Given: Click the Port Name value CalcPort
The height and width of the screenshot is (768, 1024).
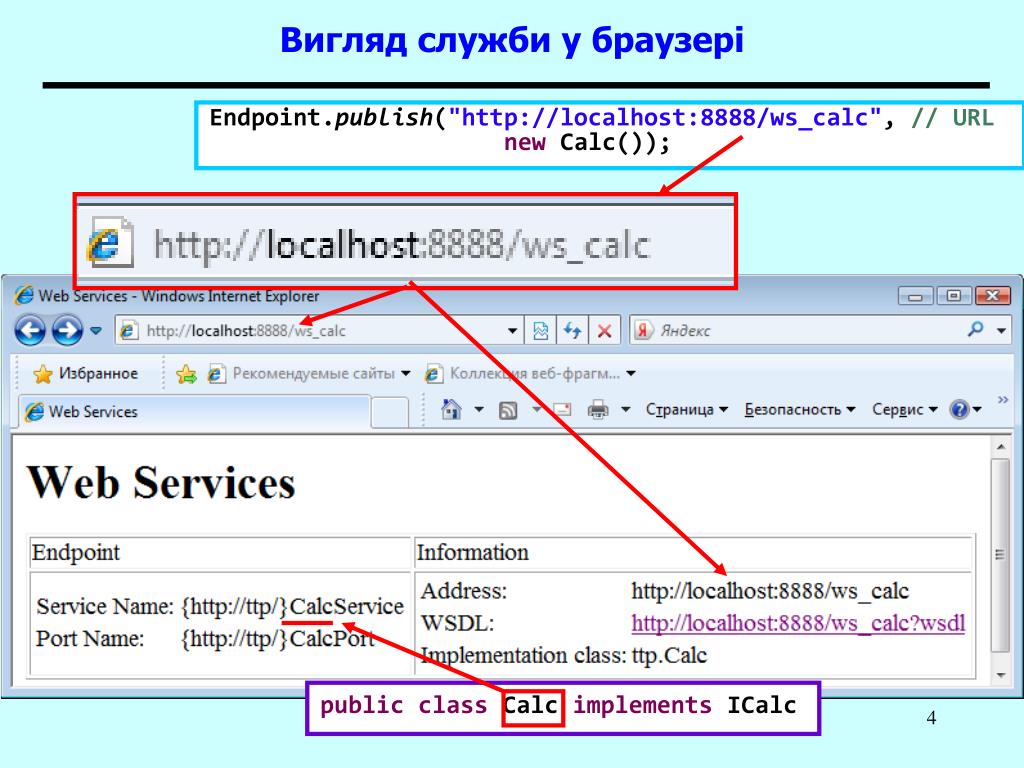Looking at the screenshot, I should (278, 639).
